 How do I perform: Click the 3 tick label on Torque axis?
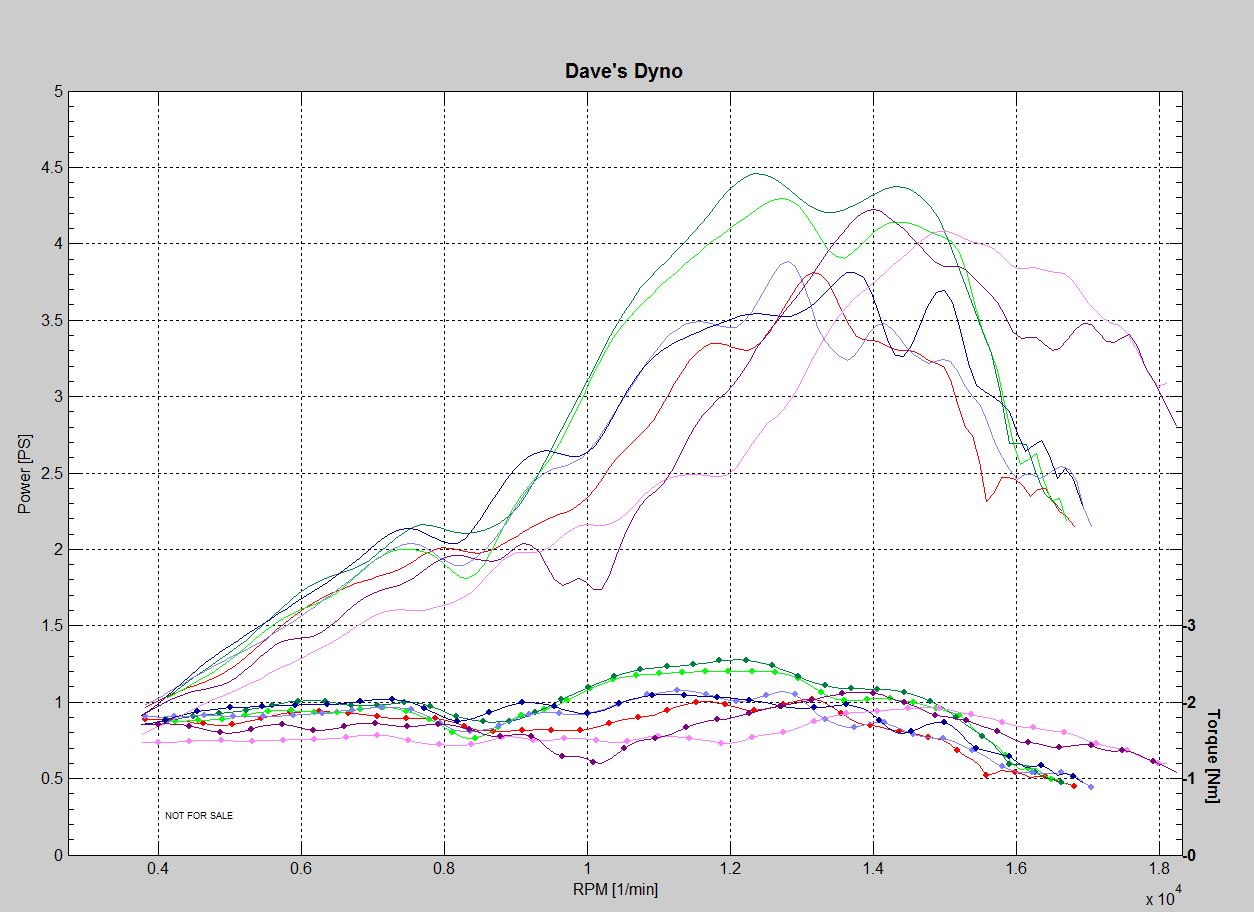(1190, 626)
